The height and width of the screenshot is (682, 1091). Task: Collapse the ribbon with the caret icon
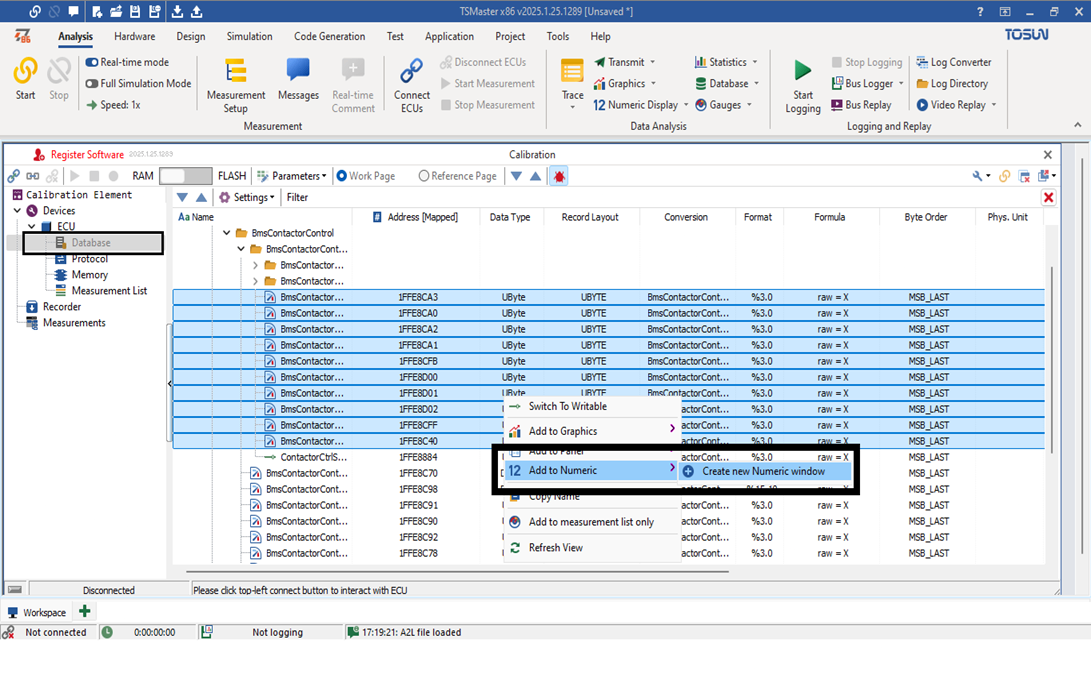click(1077, 125)
